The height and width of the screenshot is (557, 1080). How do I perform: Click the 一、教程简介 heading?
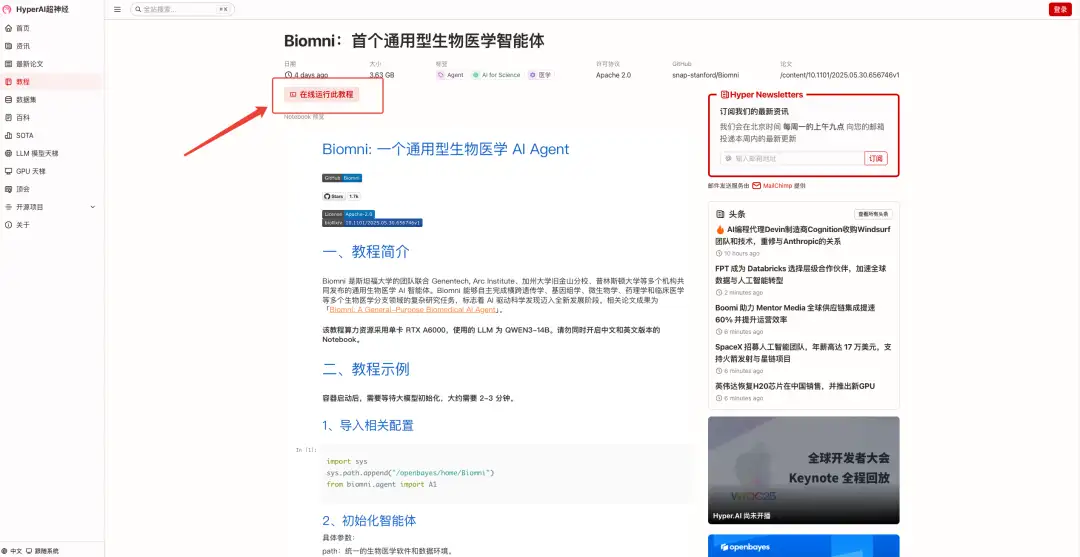[366, 252]
